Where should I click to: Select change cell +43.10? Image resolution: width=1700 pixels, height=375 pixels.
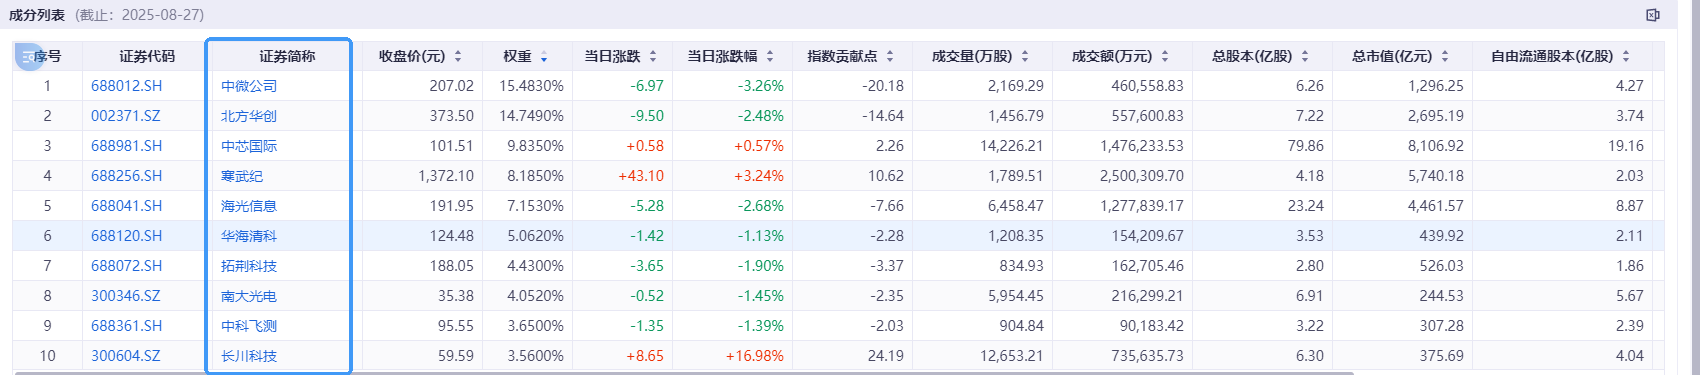[641, 176]
